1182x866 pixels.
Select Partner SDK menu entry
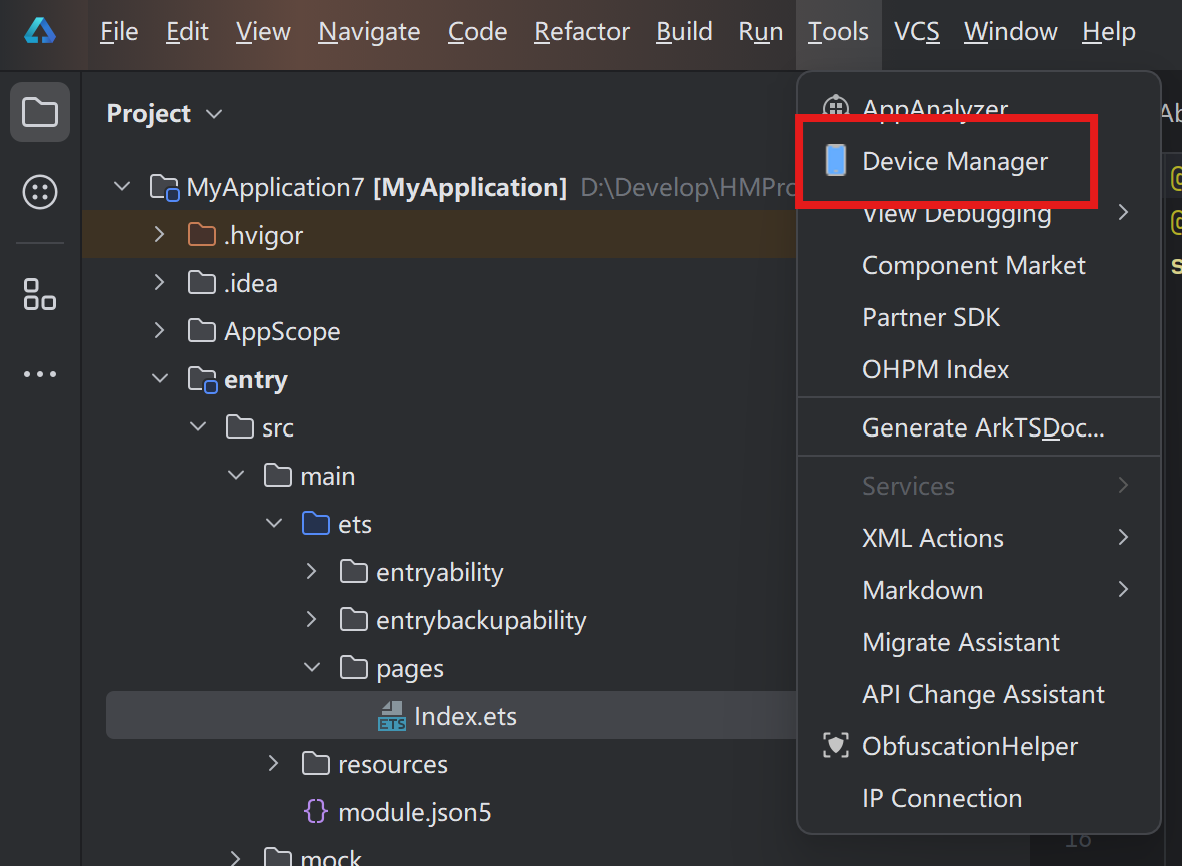click(978, 317)
